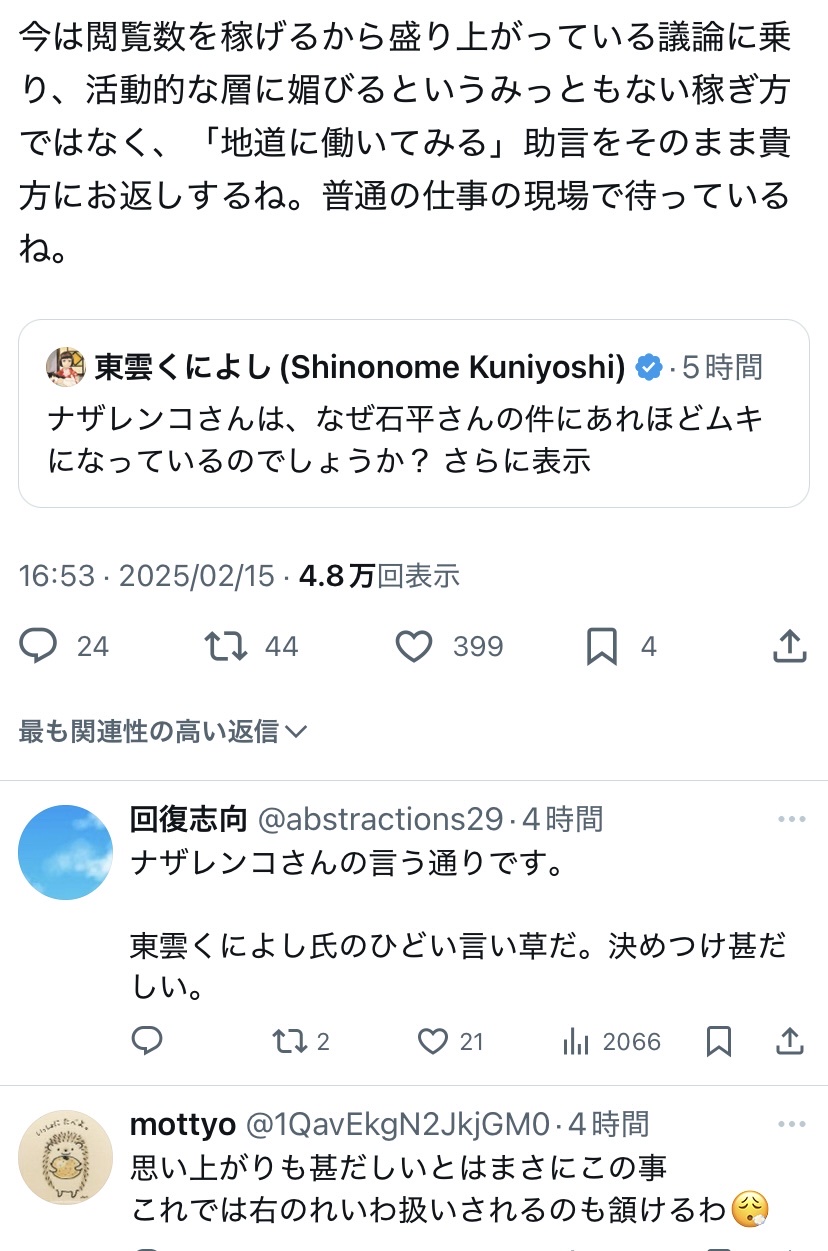Open the @abstractions29 profile handle
The image size is (828, 1251).
pos(380,820)
